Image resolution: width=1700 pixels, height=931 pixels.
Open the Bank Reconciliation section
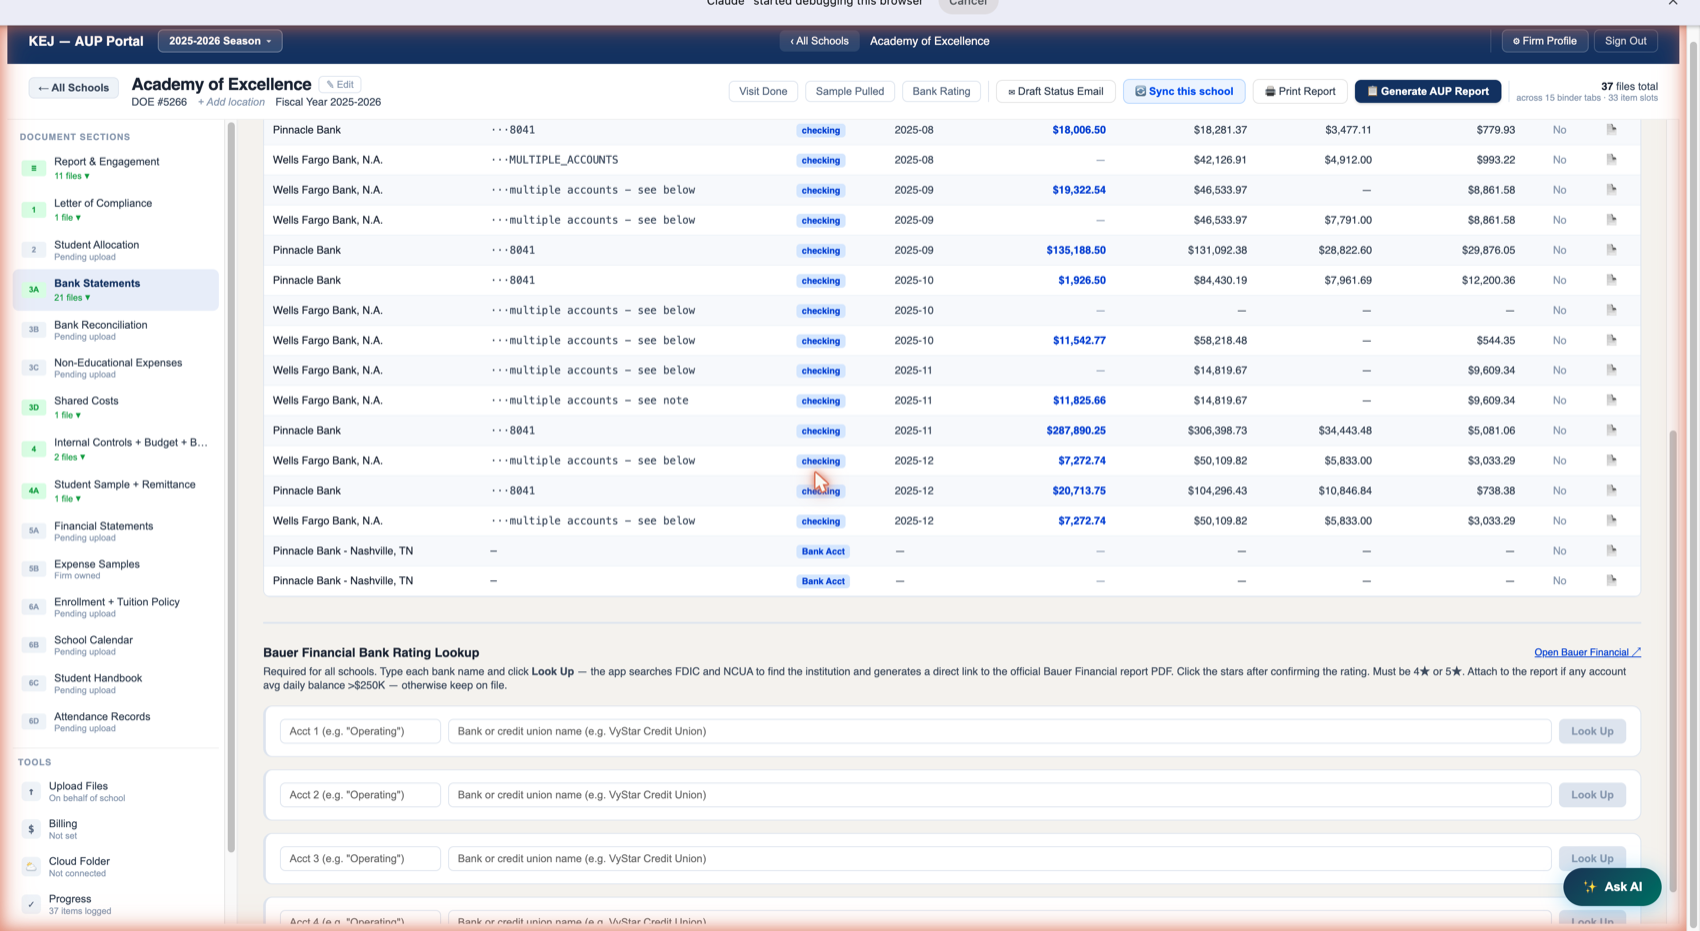[x=116, y=330]
